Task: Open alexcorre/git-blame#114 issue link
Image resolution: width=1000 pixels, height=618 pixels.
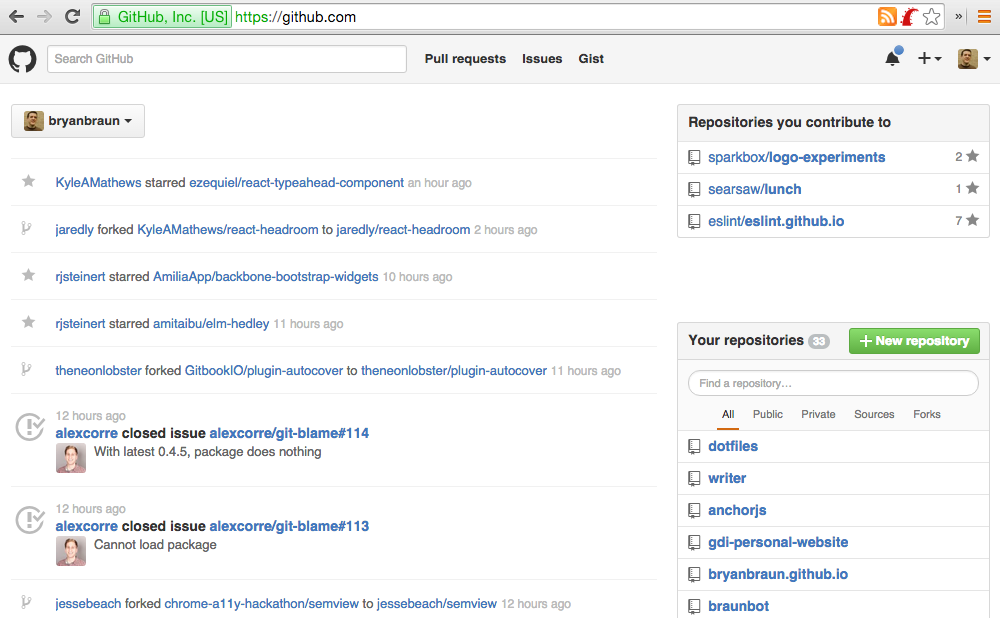Action: point(289,433)
